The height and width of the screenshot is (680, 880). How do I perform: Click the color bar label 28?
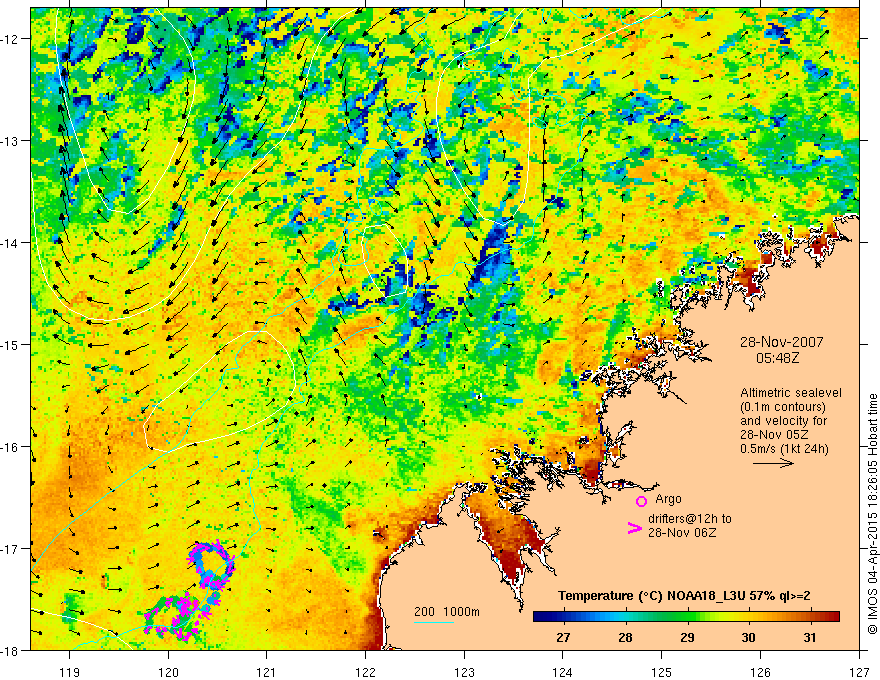click(x=625, y=637)
